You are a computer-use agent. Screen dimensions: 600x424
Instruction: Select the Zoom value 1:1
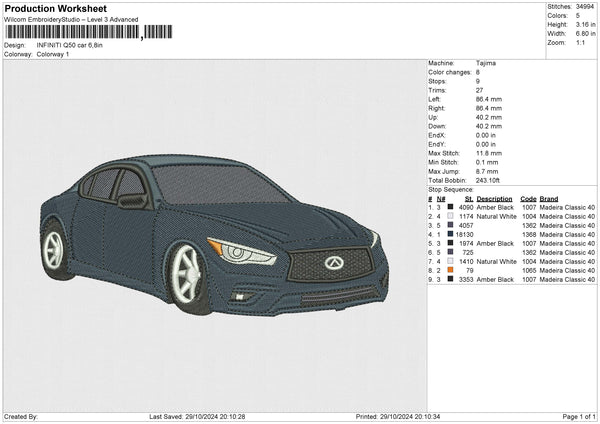(x=580, y=42)
